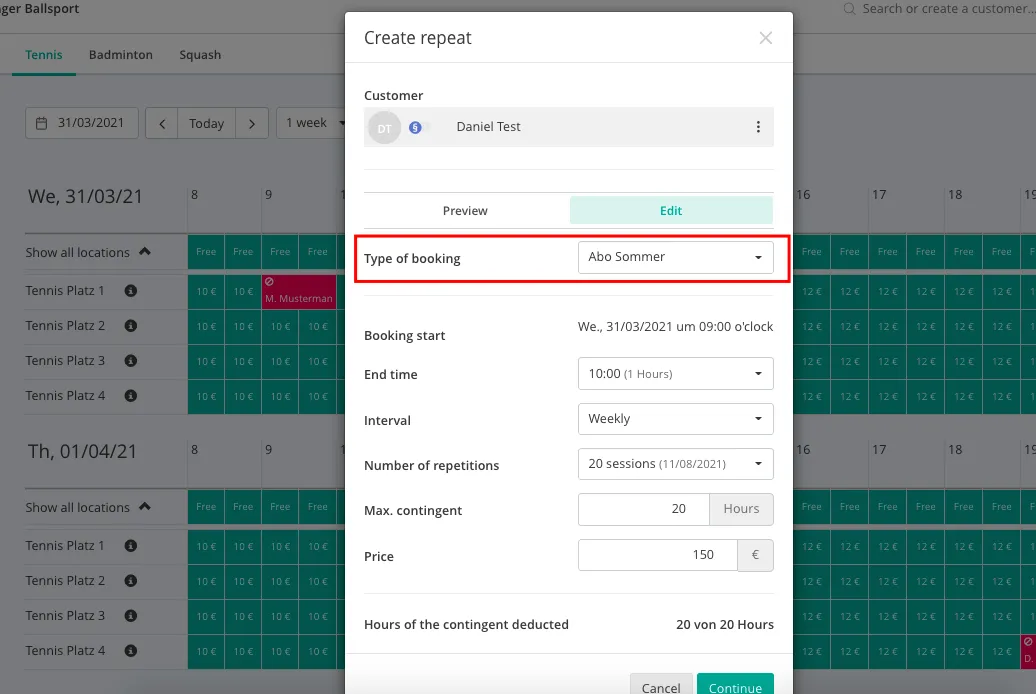Click the blue badge icon next to customer avatar
The height and width of the screenshot is (694, 1036).
click(415, 128)
